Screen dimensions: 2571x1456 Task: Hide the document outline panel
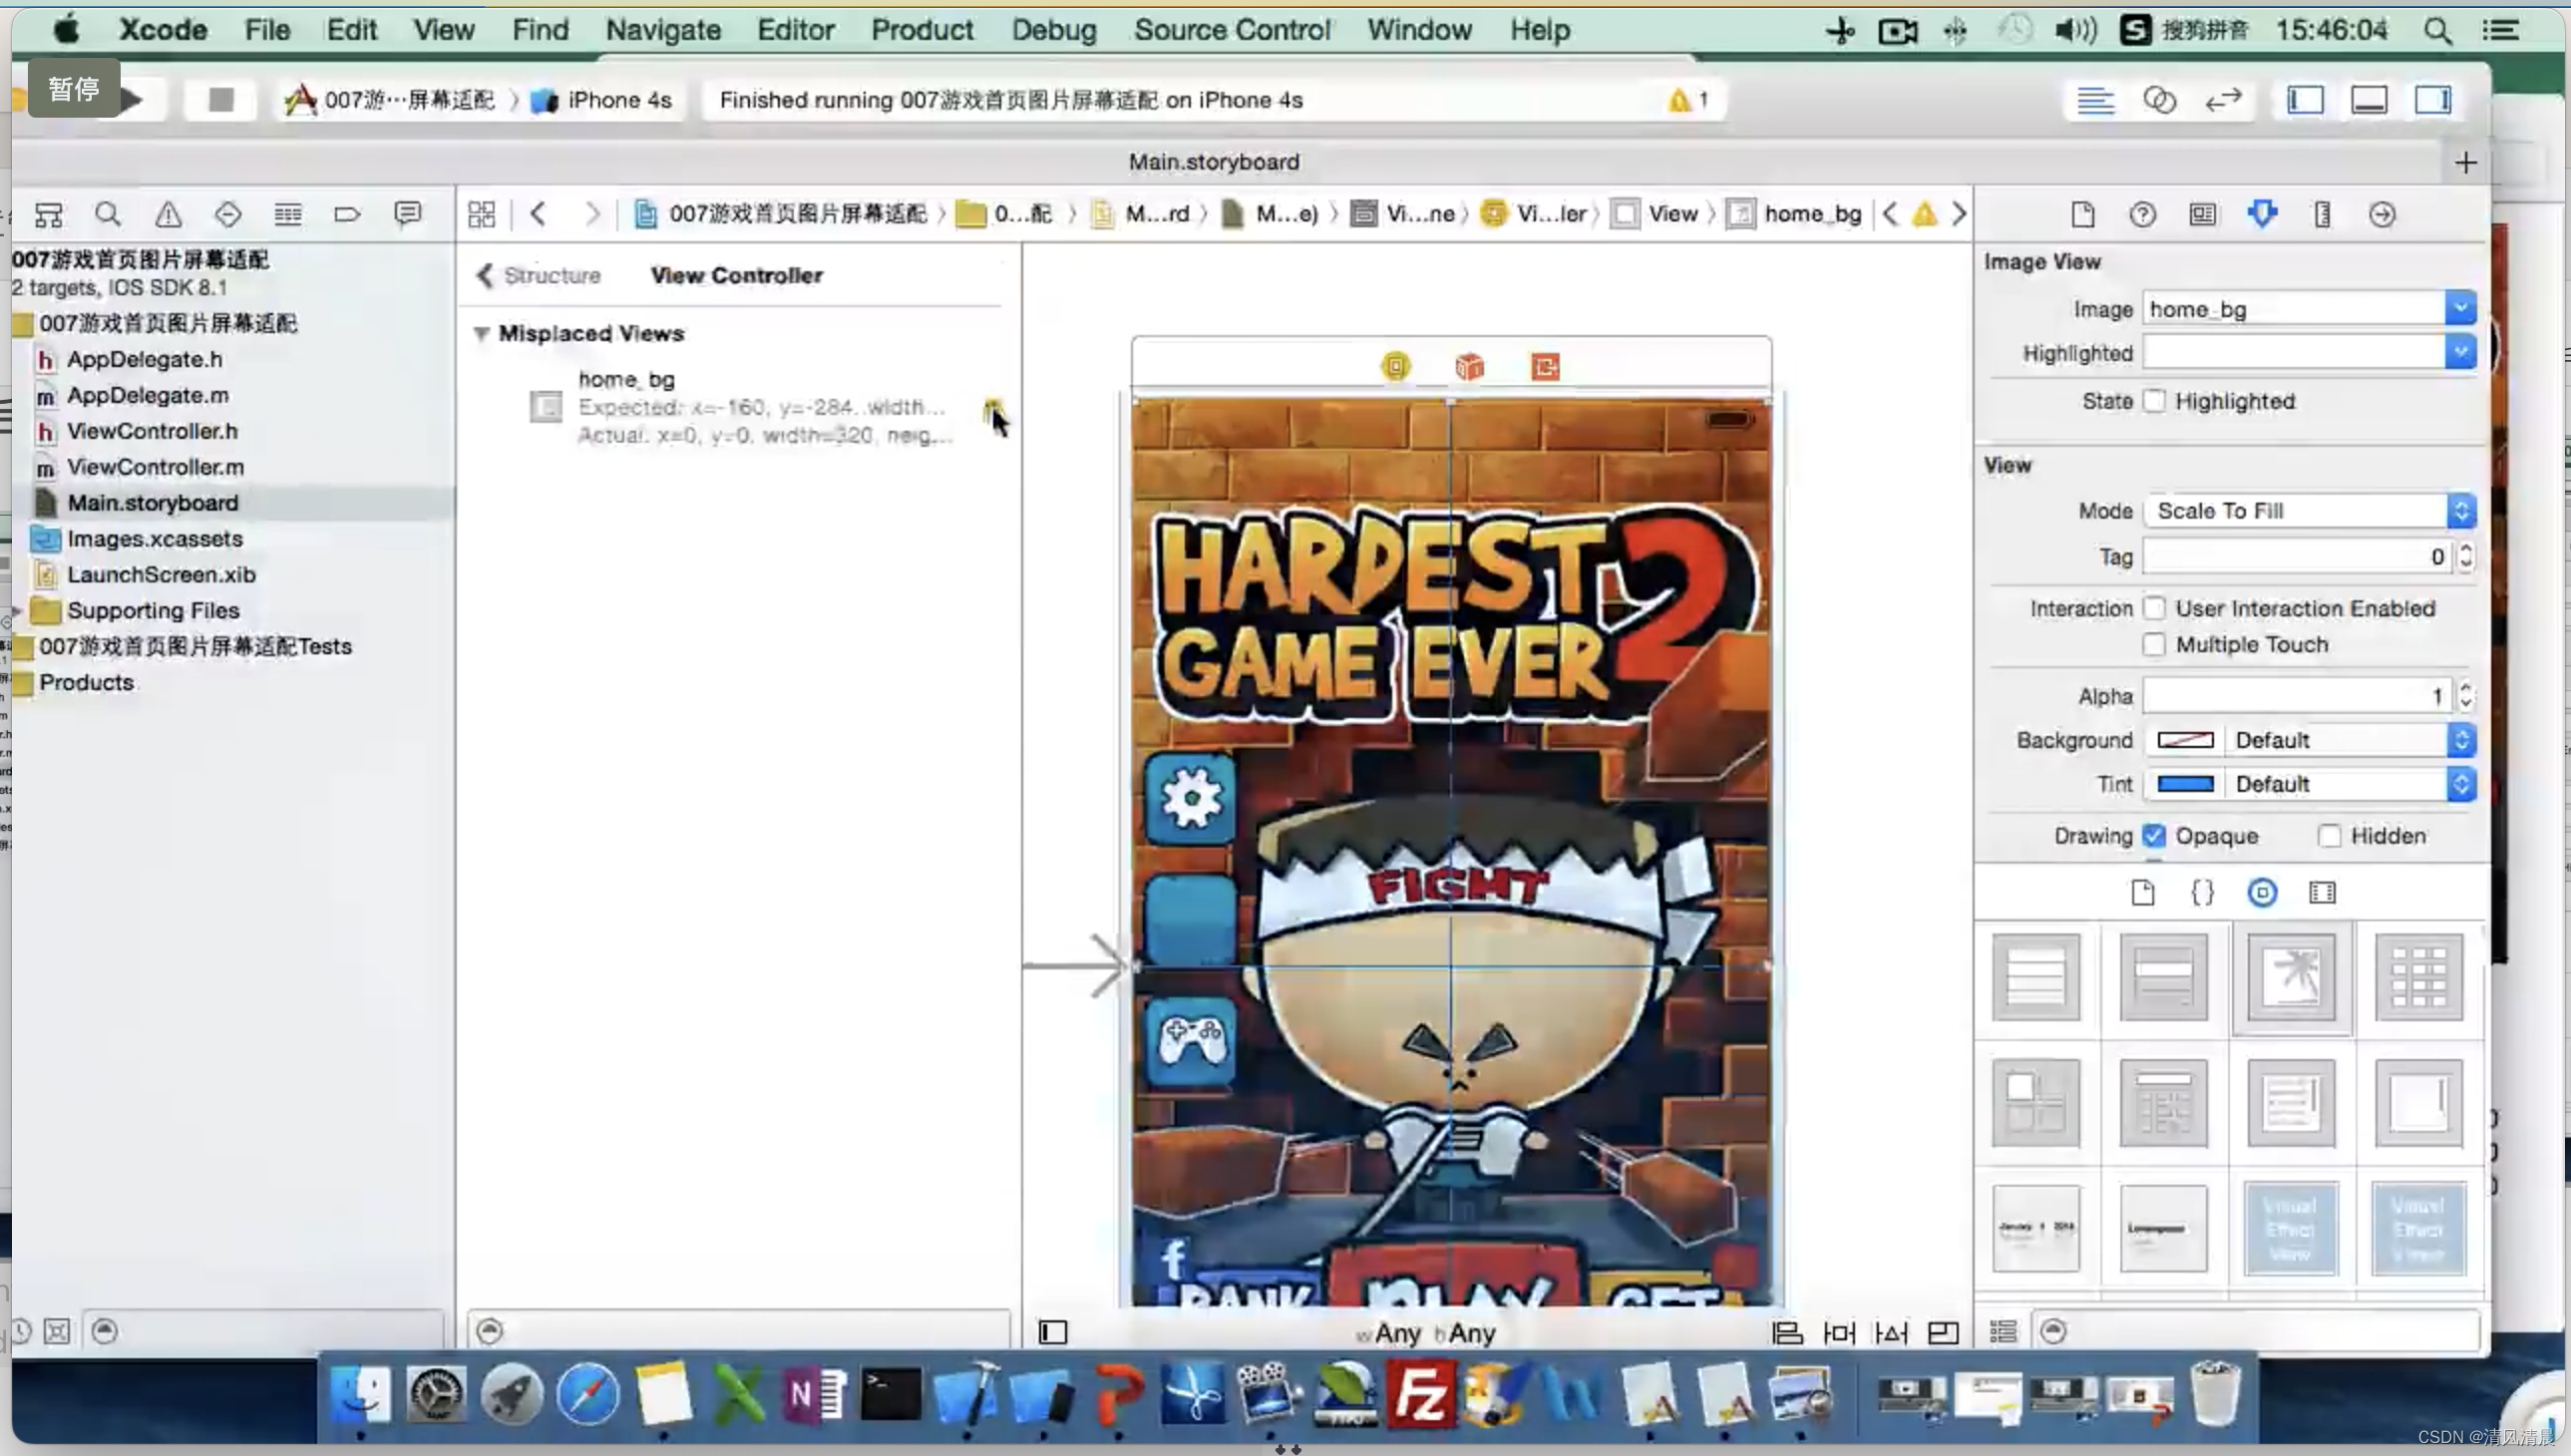pos(1053,1332)
